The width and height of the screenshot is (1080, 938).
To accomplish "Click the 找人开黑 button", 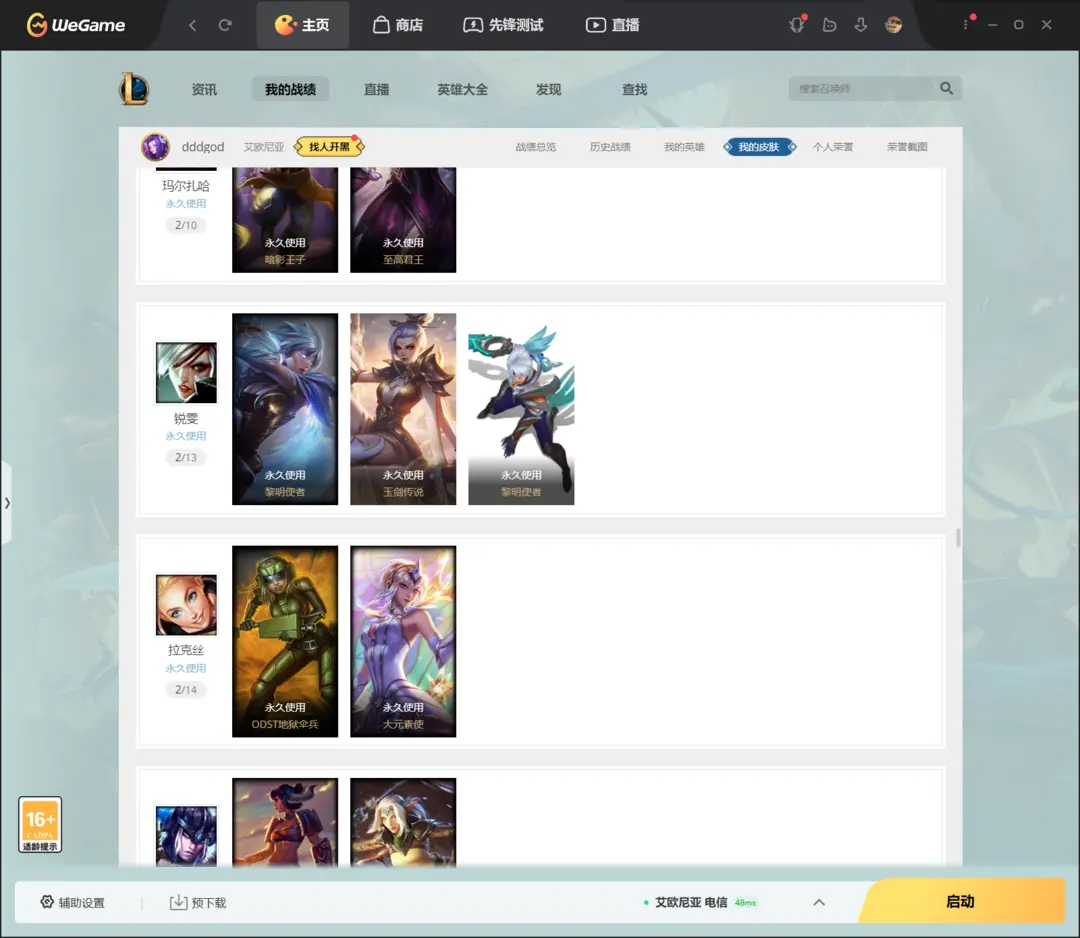I will 329,147.
